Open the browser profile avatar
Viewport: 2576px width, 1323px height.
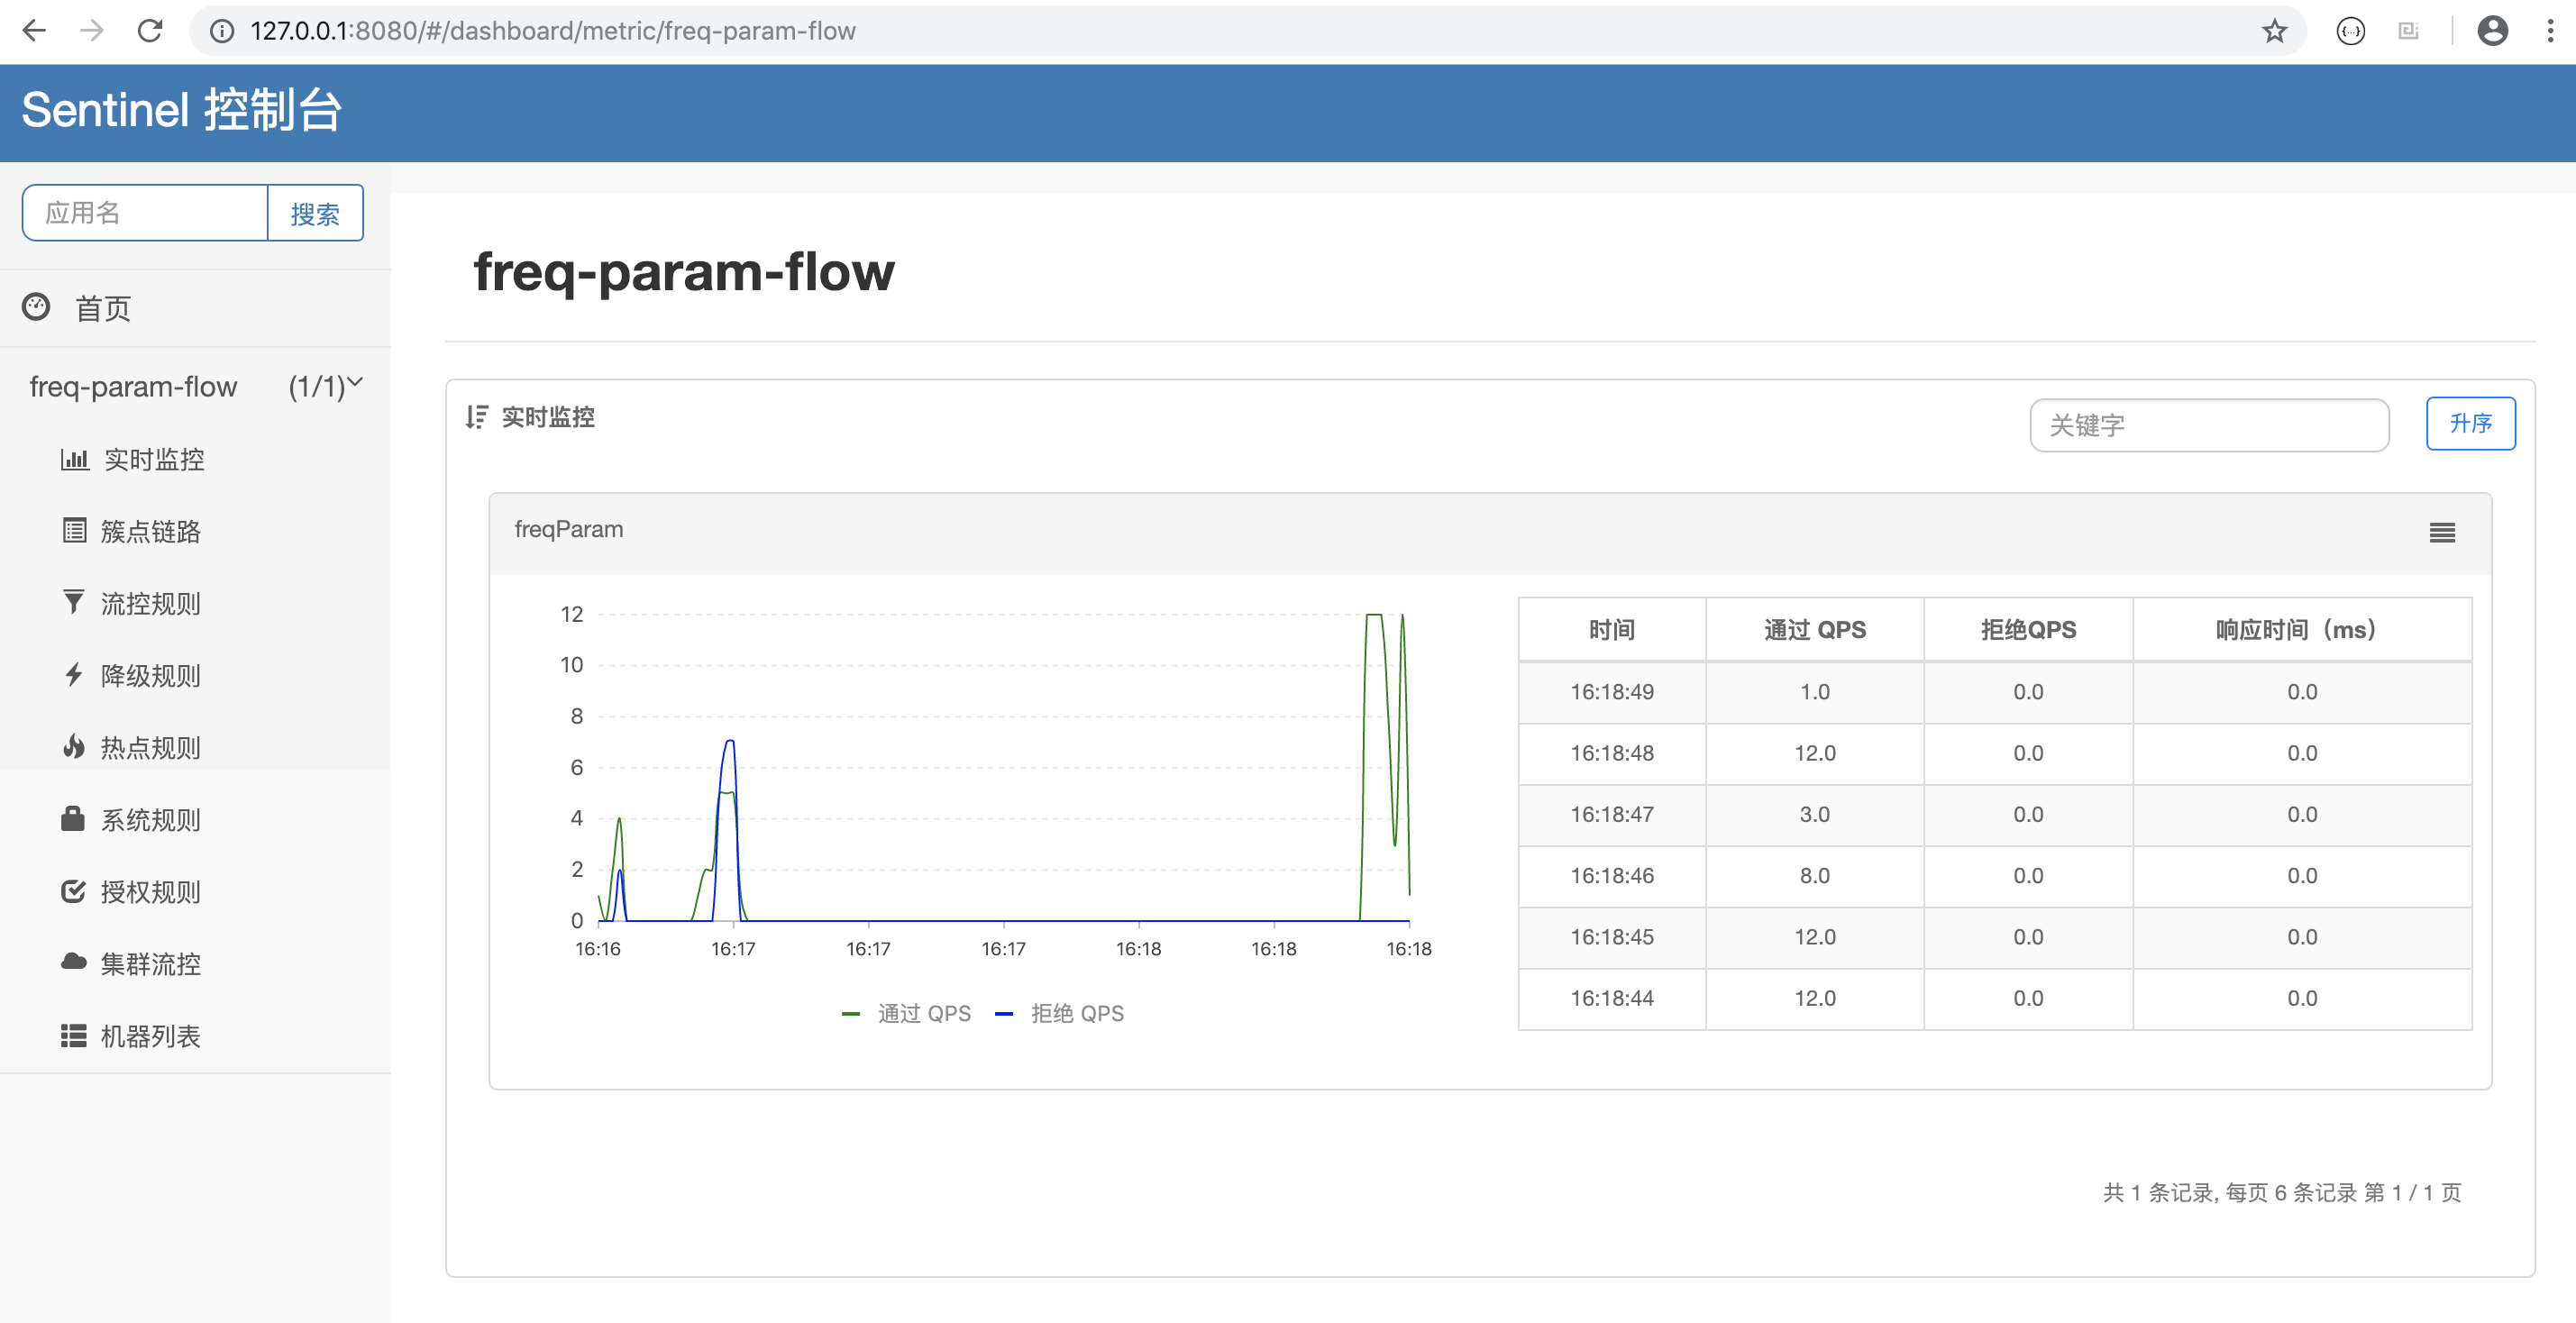coord(2492,31)
